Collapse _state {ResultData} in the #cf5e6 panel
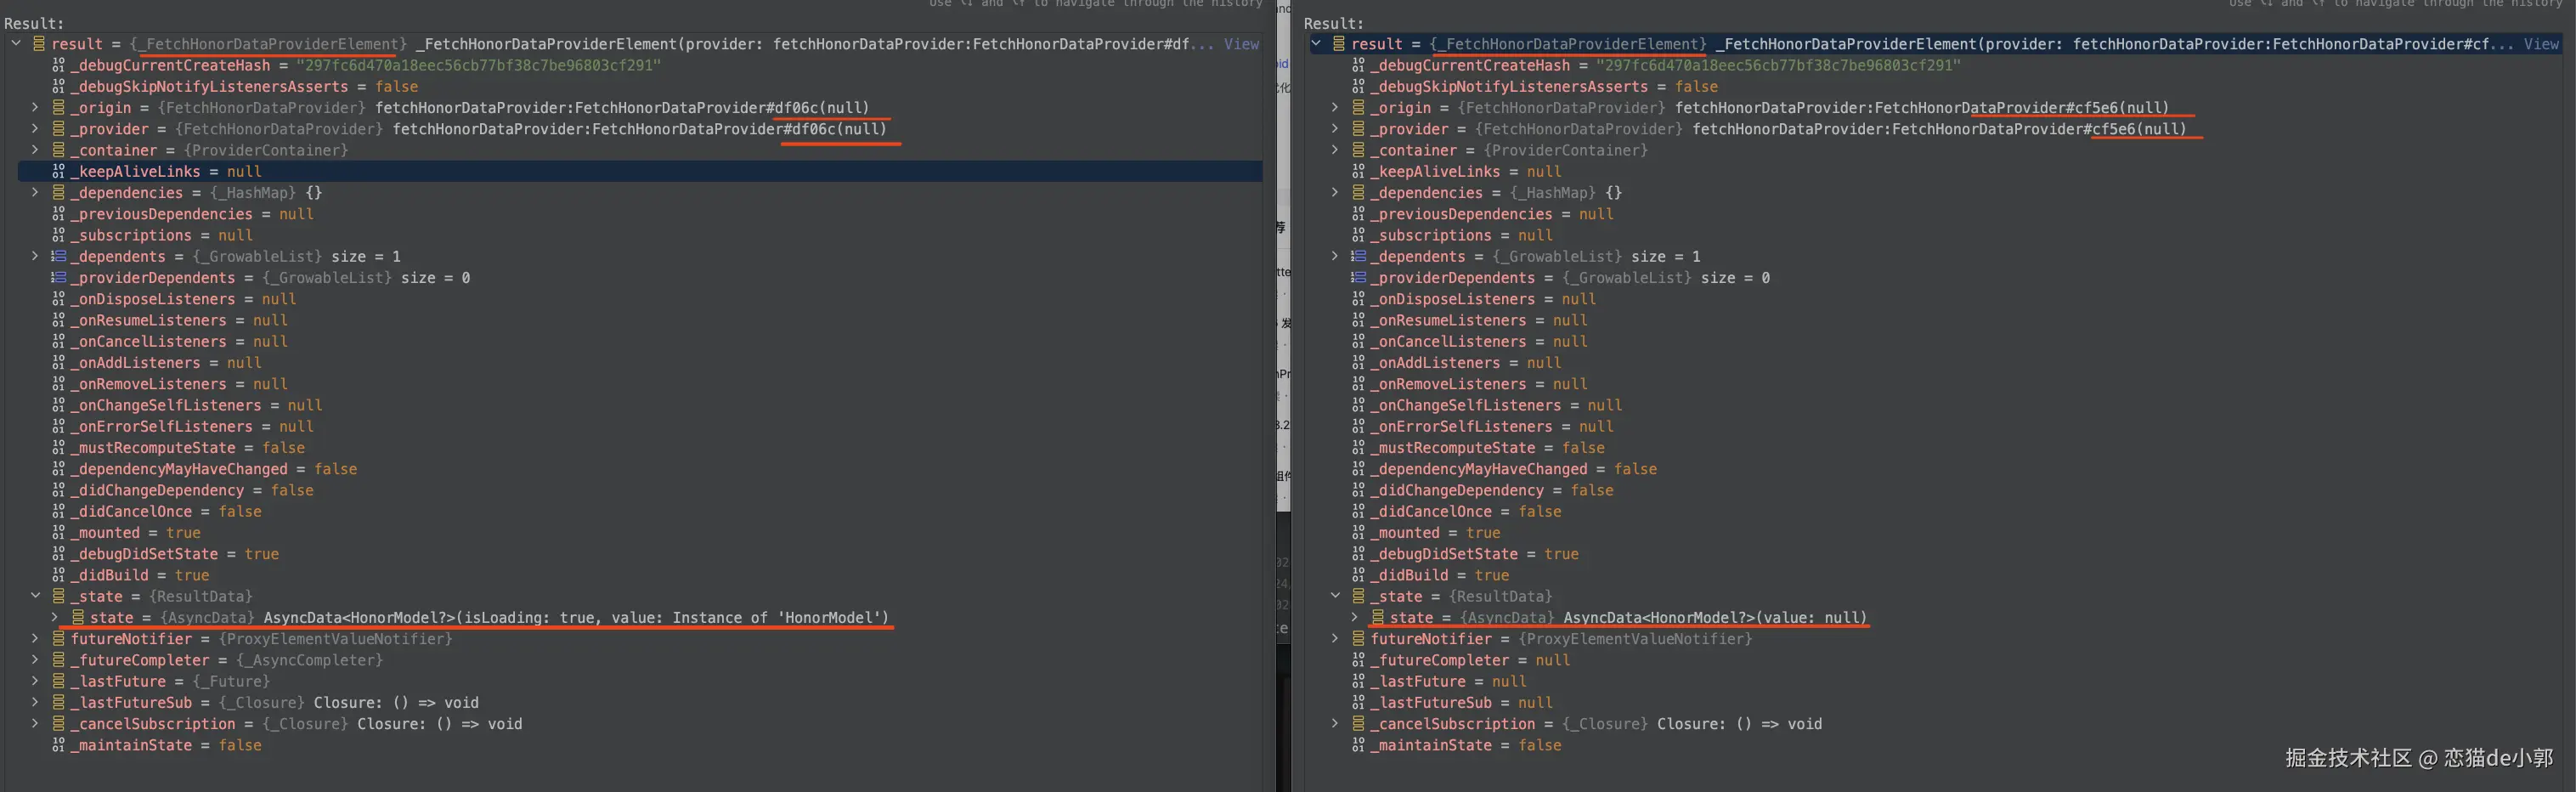 coord(1335,597)
